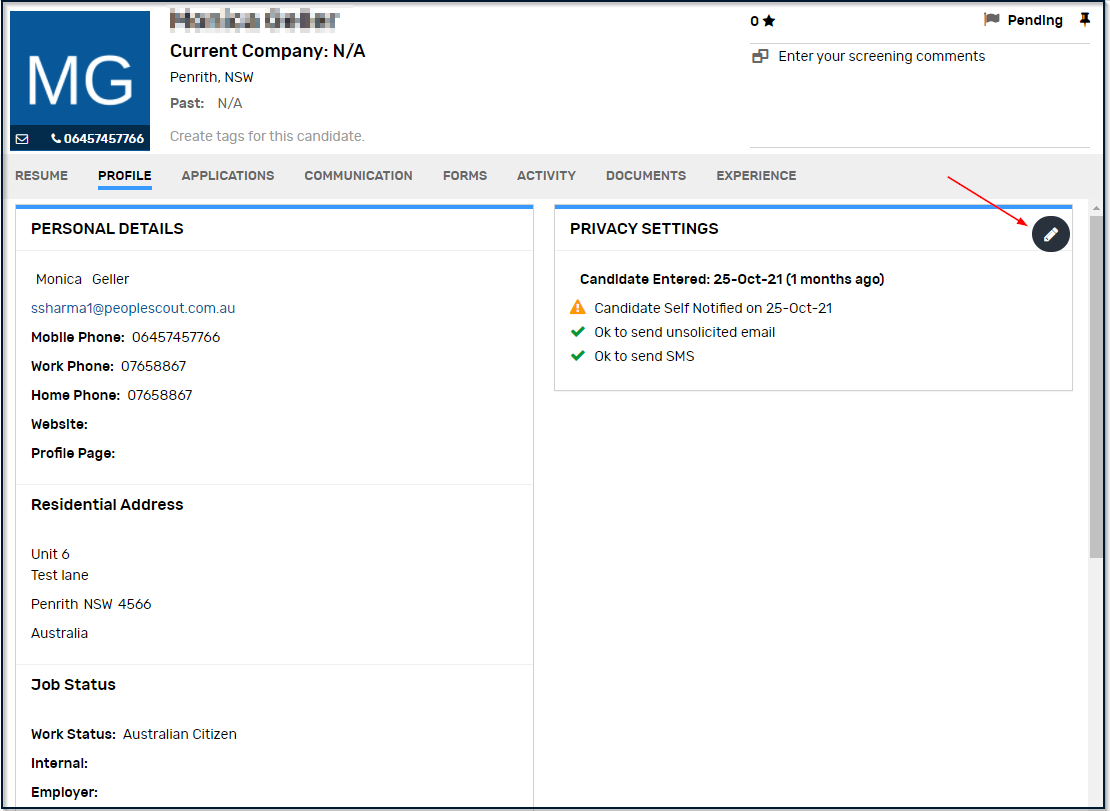Click the Website label
The image size is (1110, 811).
(59, 424)
